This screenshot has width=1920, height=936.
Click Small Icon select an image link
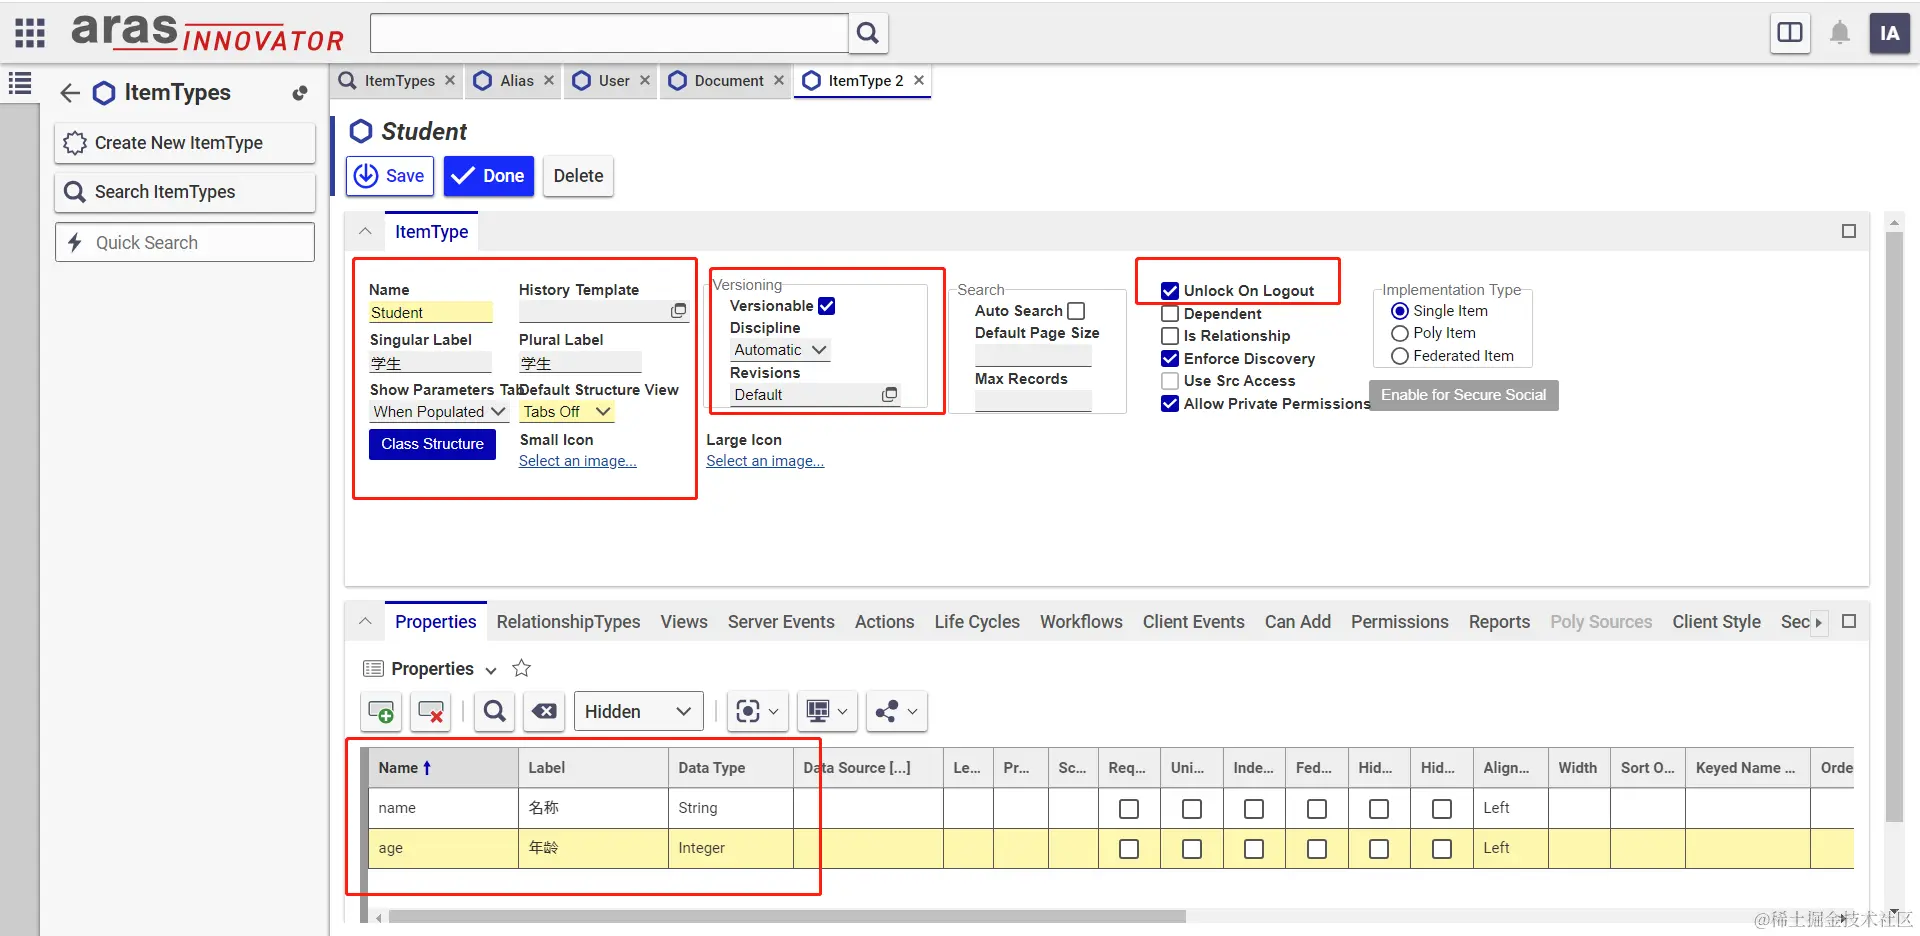pyautogui.click(x=577, y=461)
